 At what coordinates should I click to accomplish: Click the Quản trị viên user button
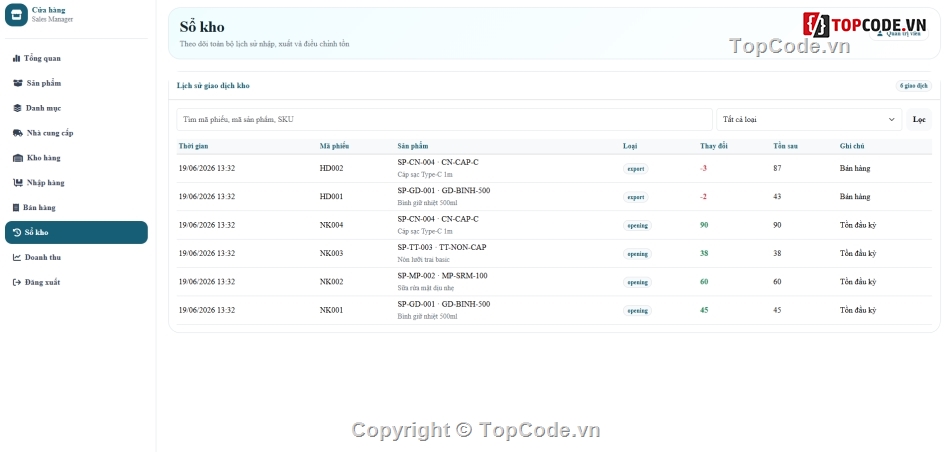899,34
